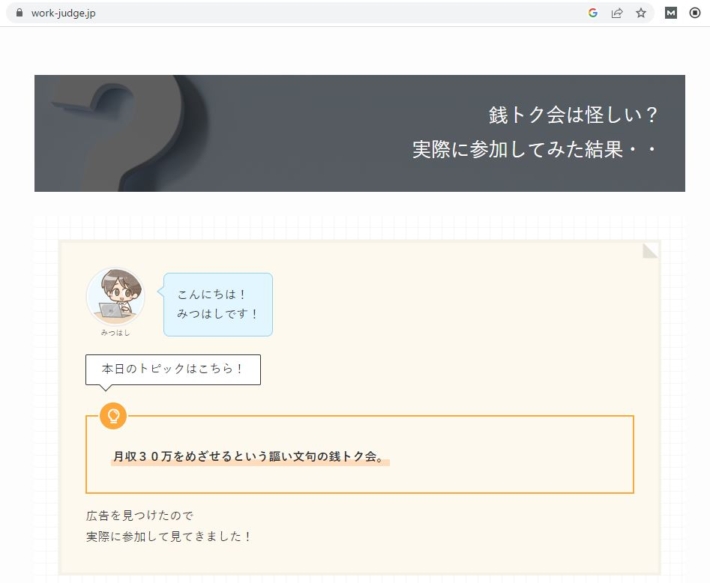Click the text みつはしです！
710x583 pixels.
click(217, 314)
